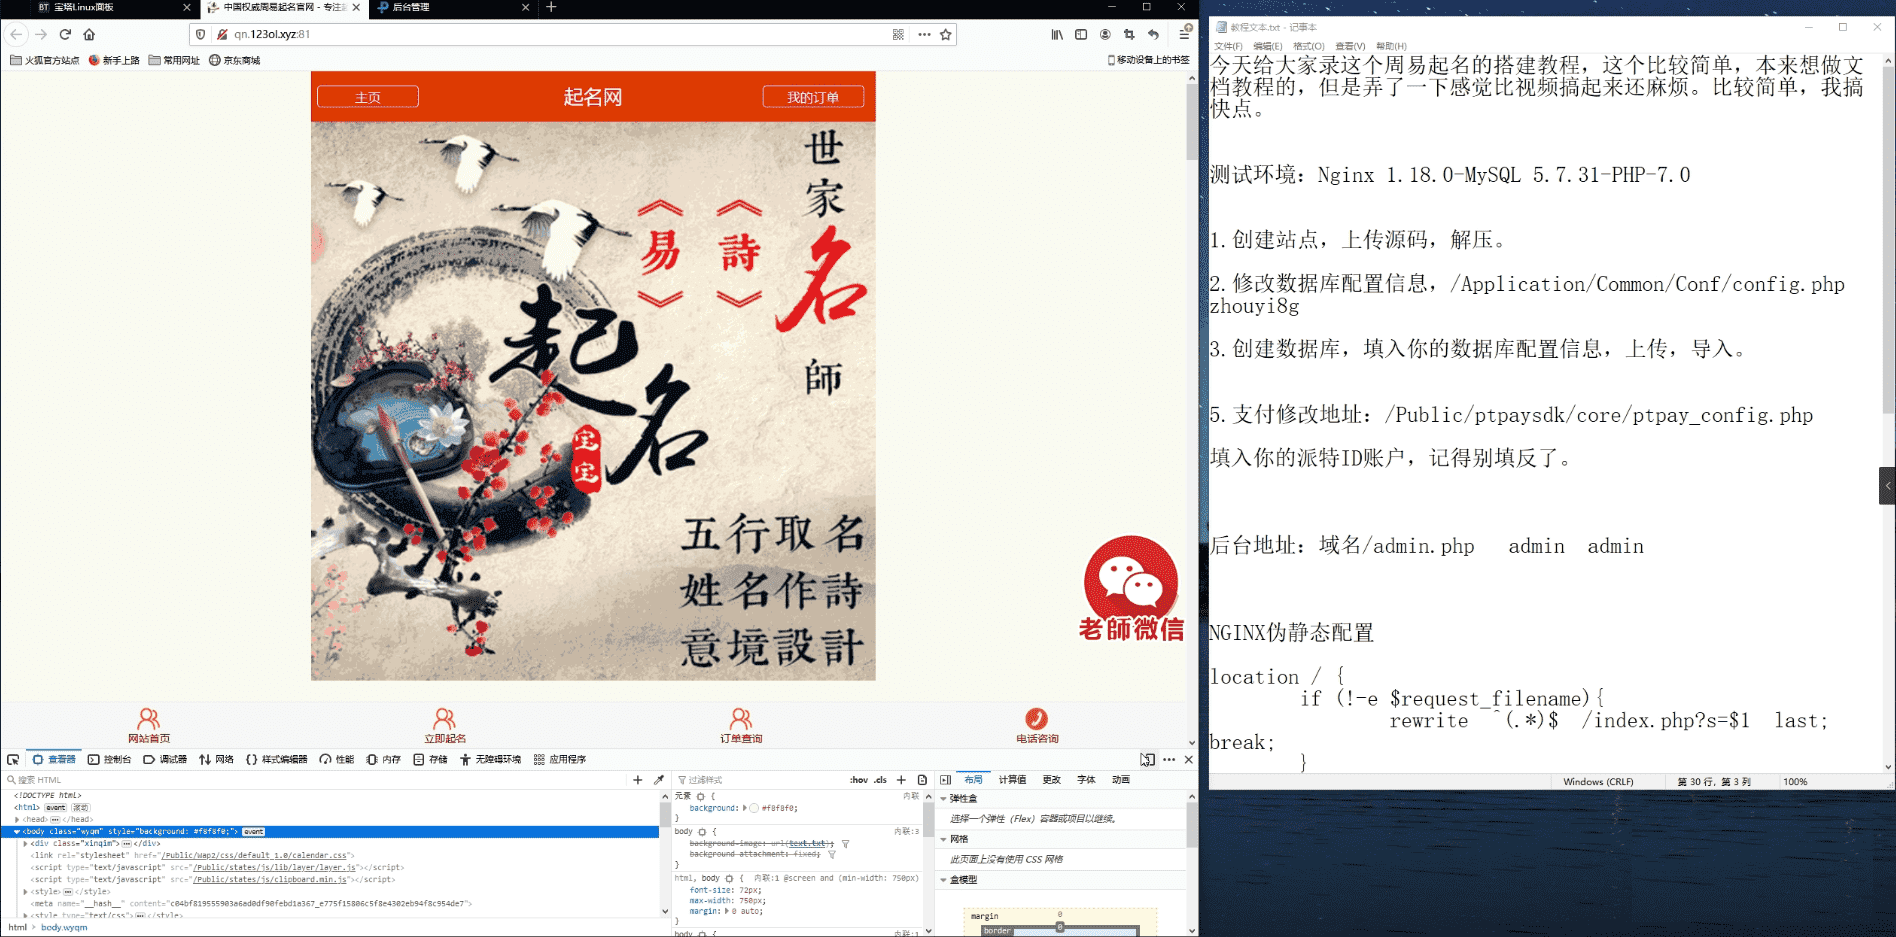Highlight elements matching the body selector
Image resolution: width=1896 pixels, height=937 pixels.
point(702,832)
